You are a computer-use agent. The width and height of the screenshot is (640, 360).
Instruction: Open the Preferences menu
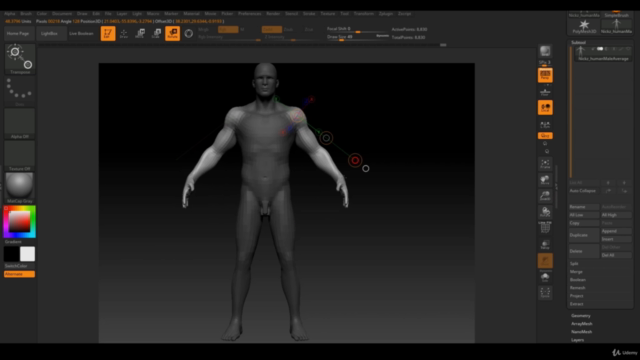(x=249, y=13)
